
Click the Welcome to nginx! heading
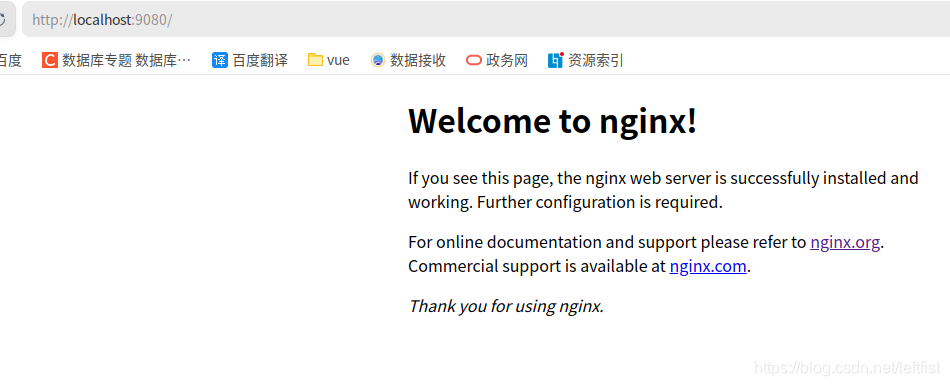553,120
